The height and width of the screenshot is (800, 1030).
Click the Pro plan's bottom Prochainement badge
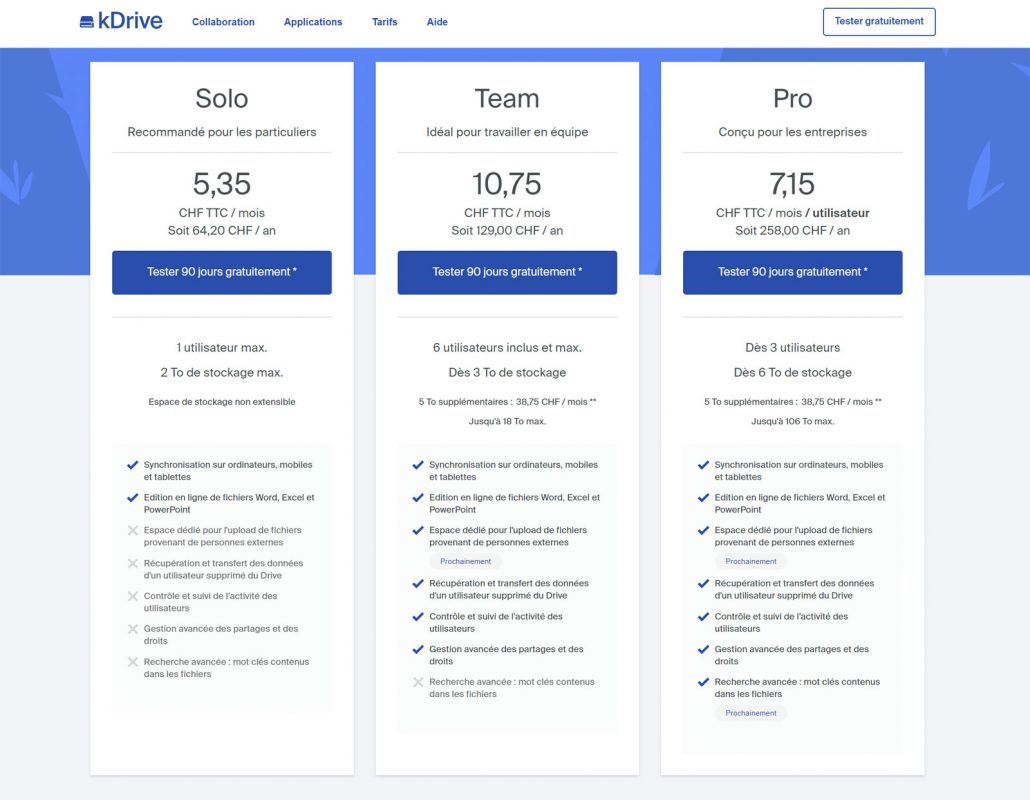[x=751, y=713]
